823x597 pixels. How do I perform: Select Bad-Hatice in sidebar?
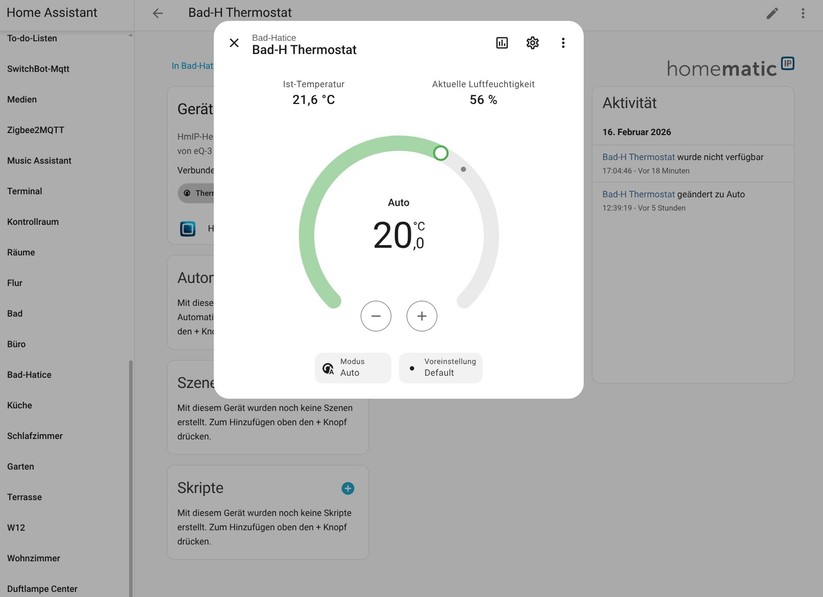pyautogui.click(x=29, y=374)
